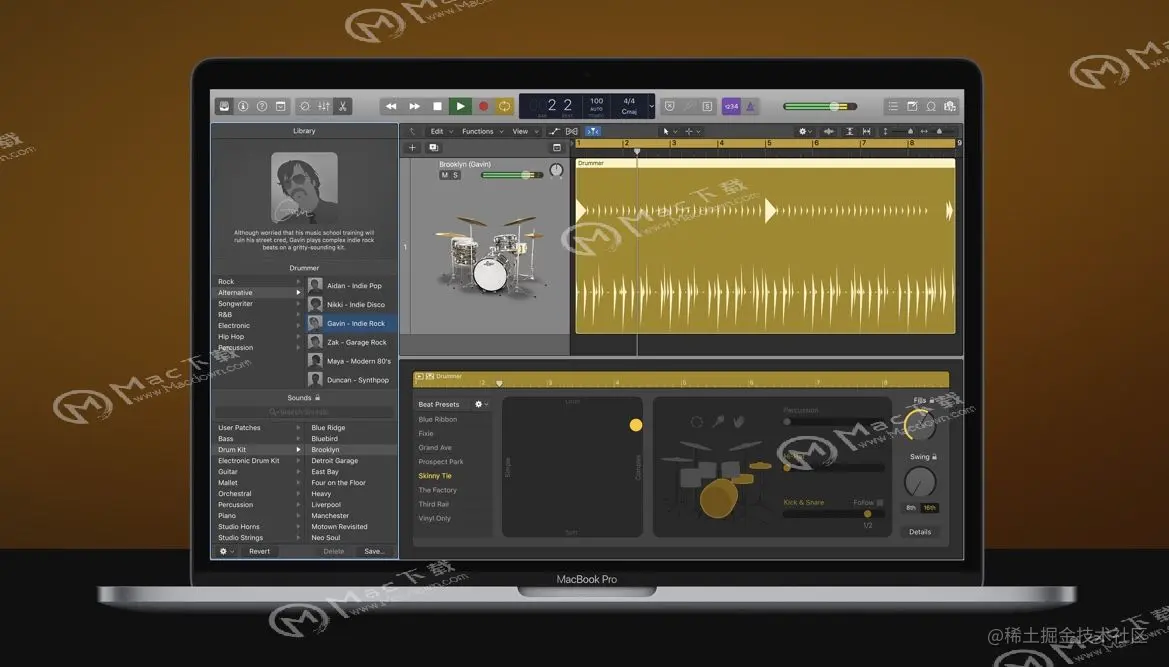Expand the User Patches category

[x=298, y=428]
